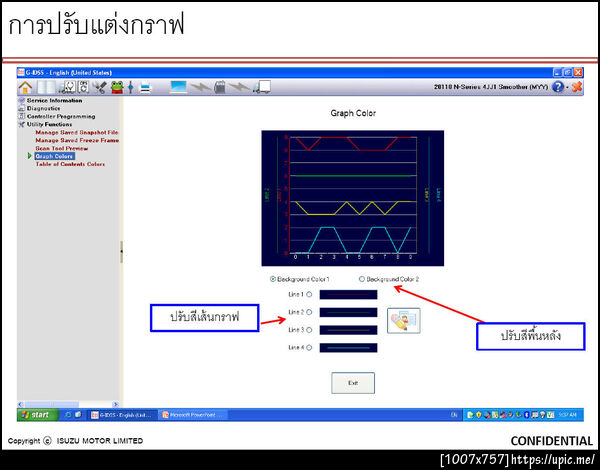Open the book (service manual) toolbar icon
Screen dimensions: 600x470
point(46,88)
